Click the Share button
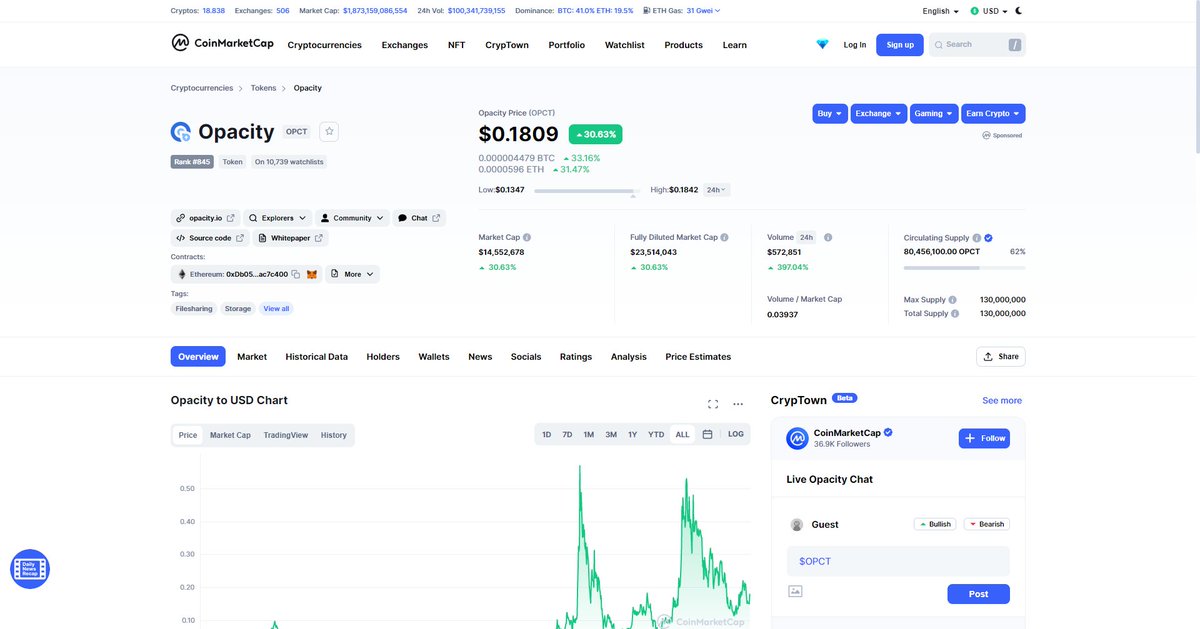The width and height of the screenshot is (1200, 629). [x=1001, y=356]
